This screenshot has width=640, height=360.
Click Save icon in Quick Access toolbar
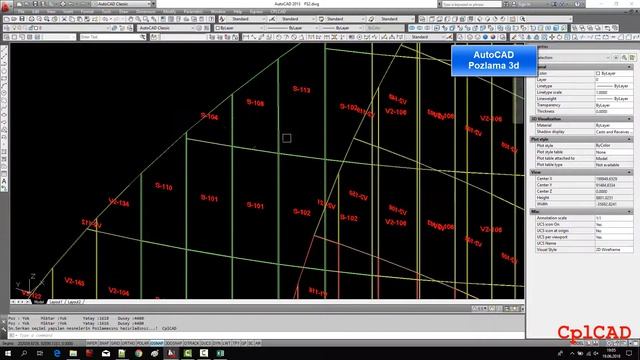(x=36, y=4)
